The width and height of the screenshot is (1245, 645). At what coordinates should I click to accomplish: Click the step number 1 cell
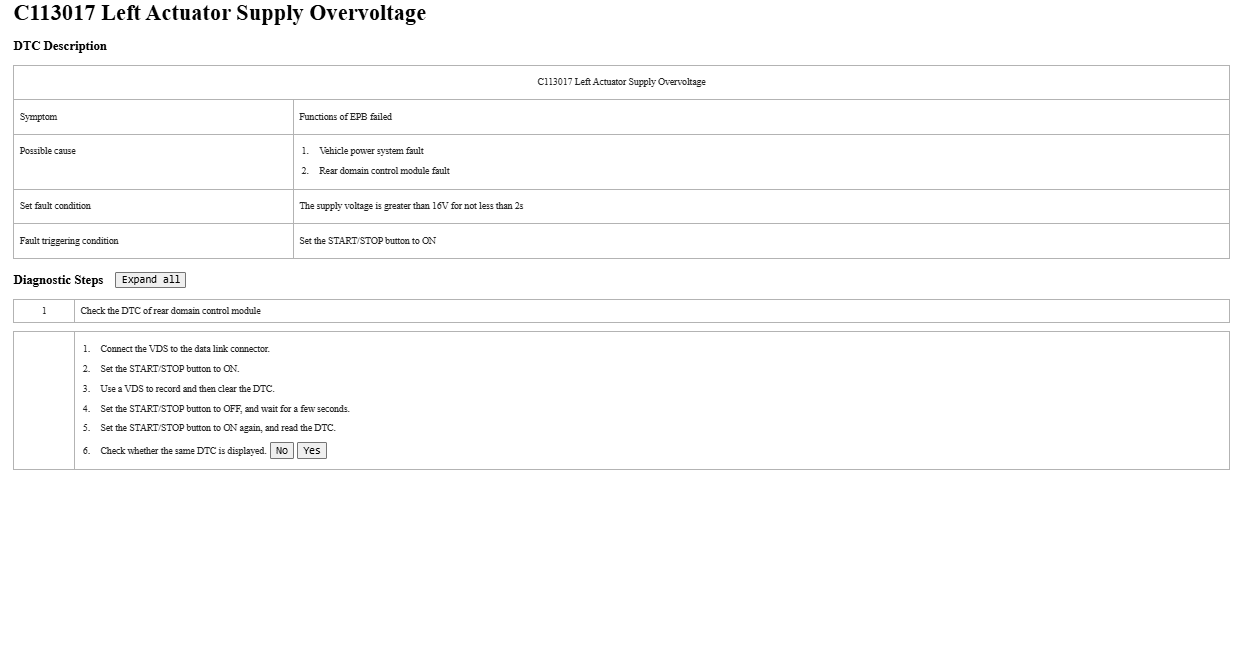(44, 311)
